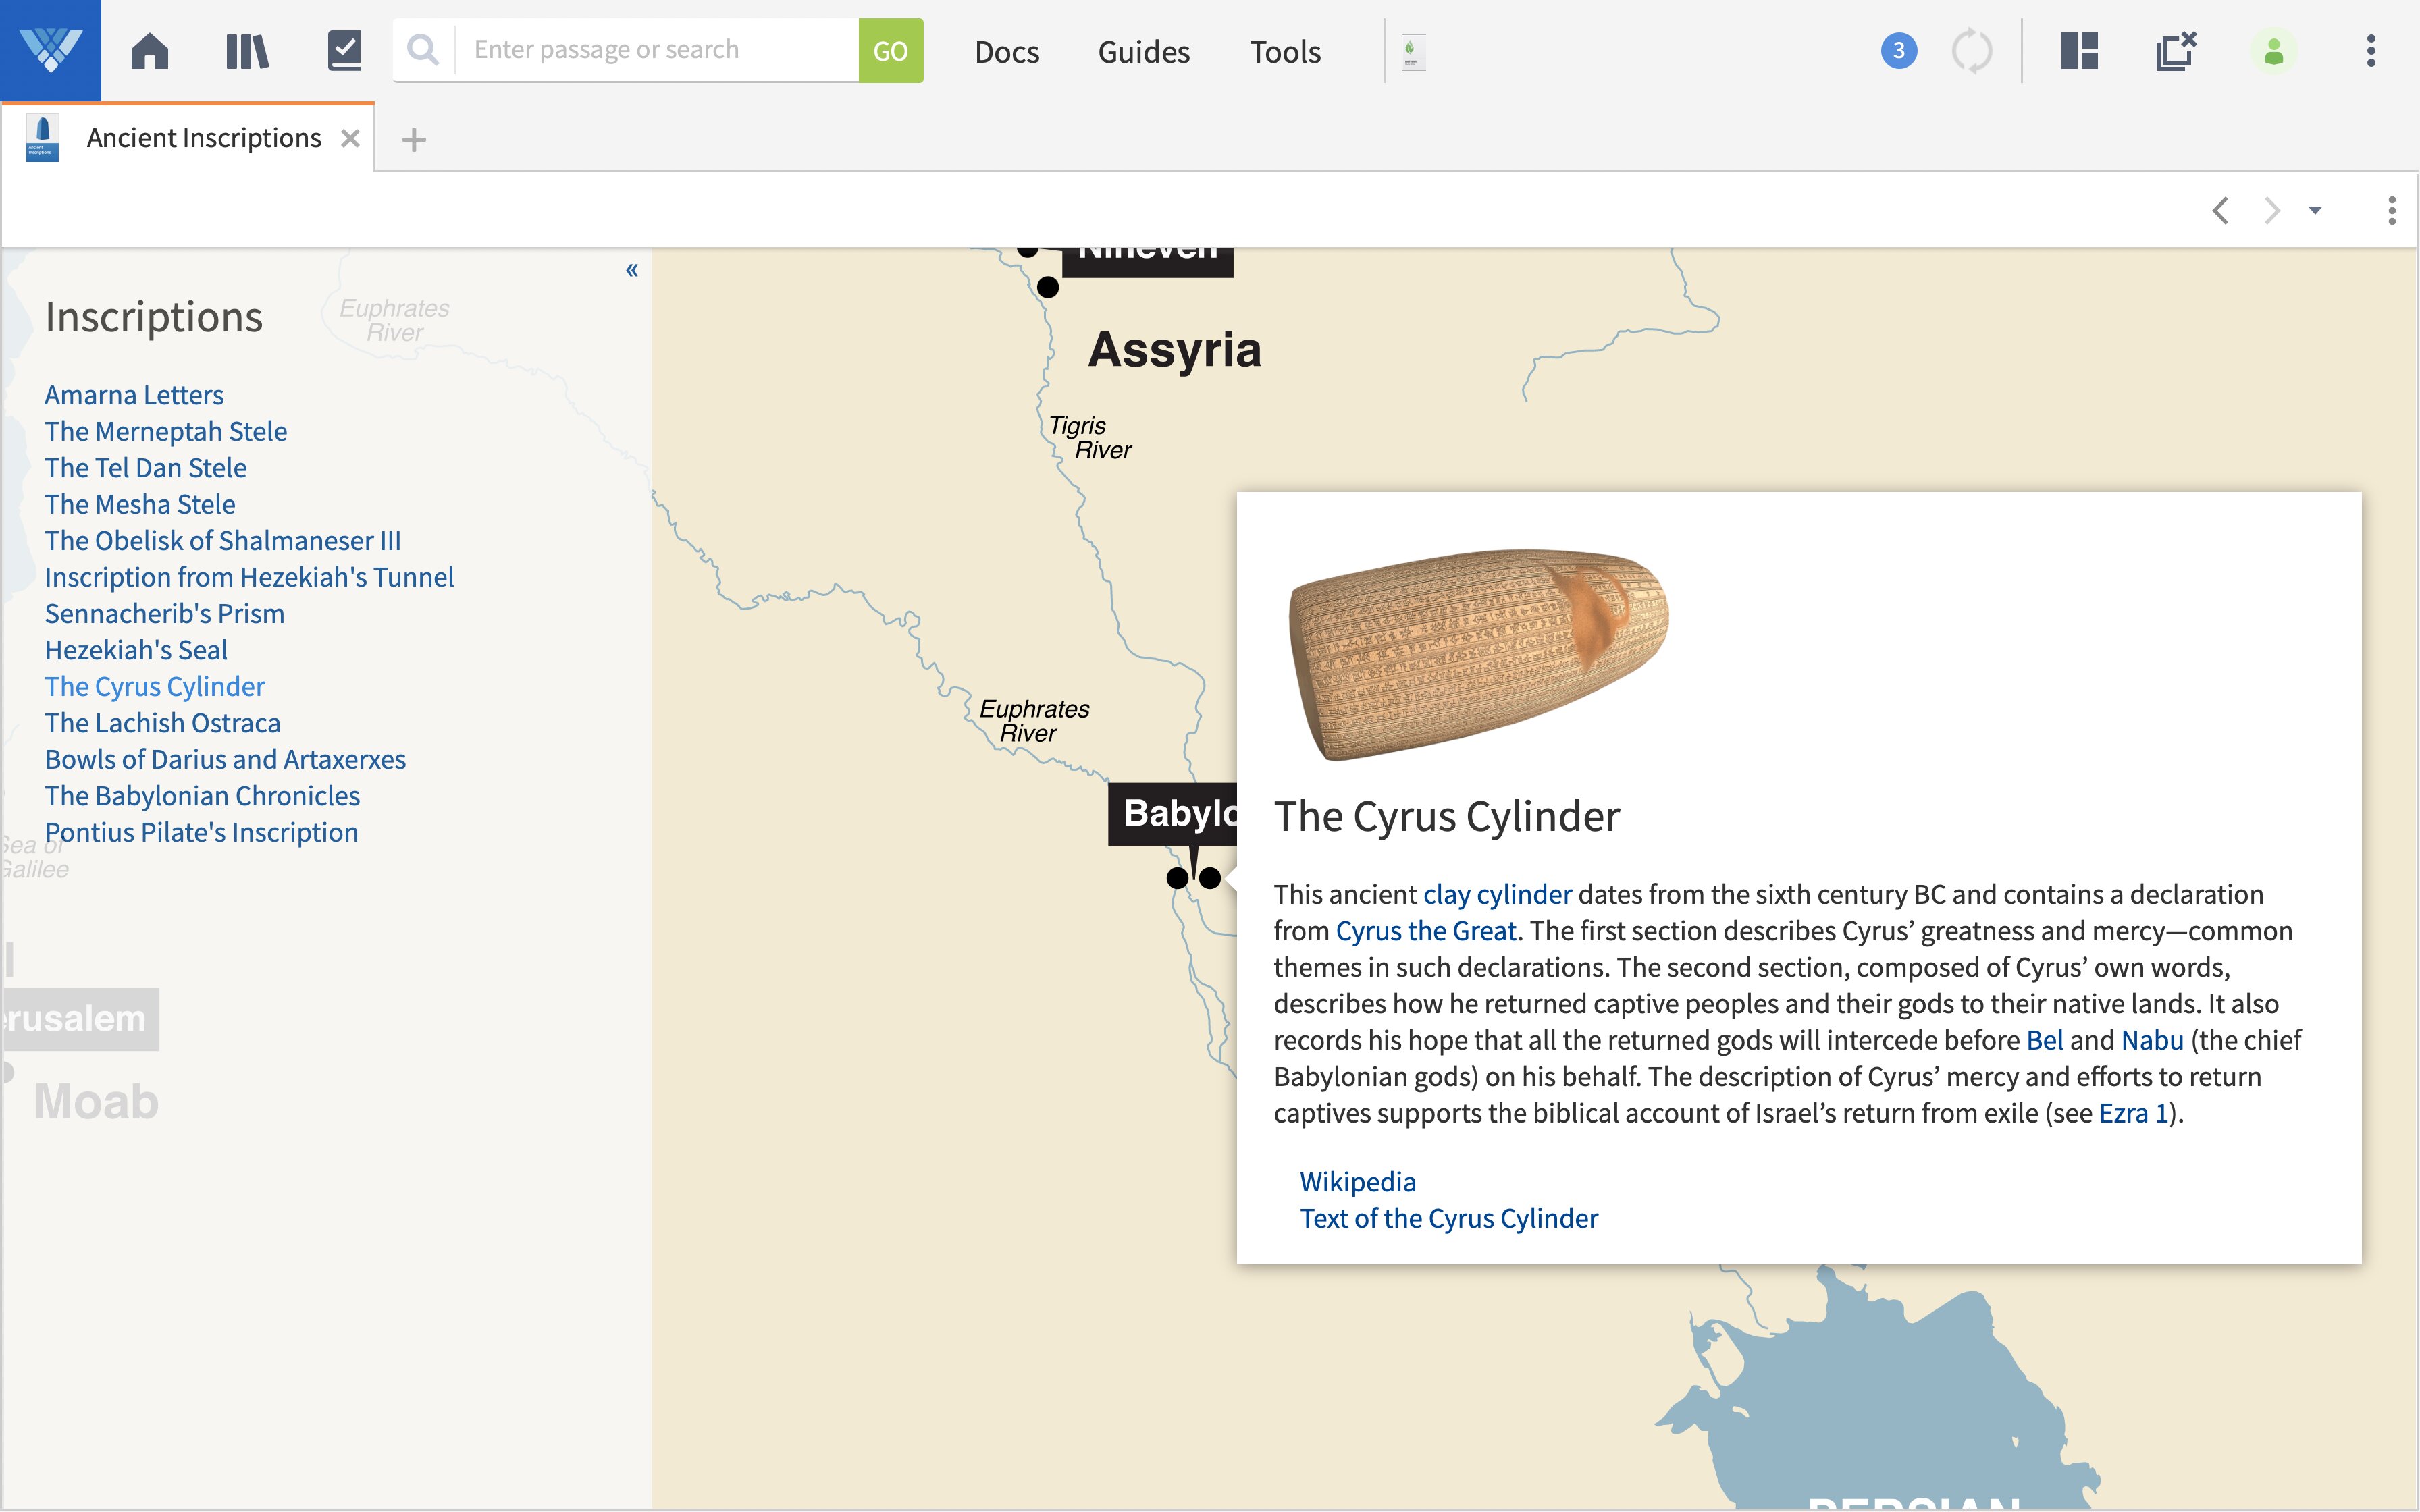Viewport: 2420px width, 1512px height.
Task: Open the shortcut thumbnail beside Tools
Action: pos(1412,52)
